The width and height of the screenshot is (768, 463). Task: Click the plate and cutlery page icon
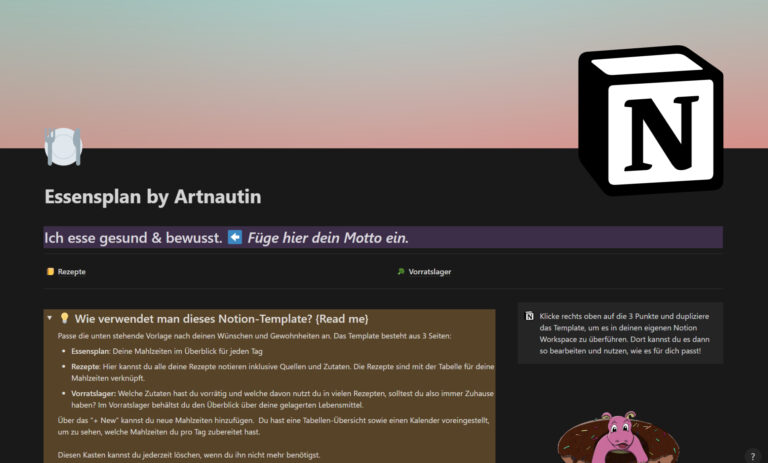pyautogui.click(x=63, y=147)
